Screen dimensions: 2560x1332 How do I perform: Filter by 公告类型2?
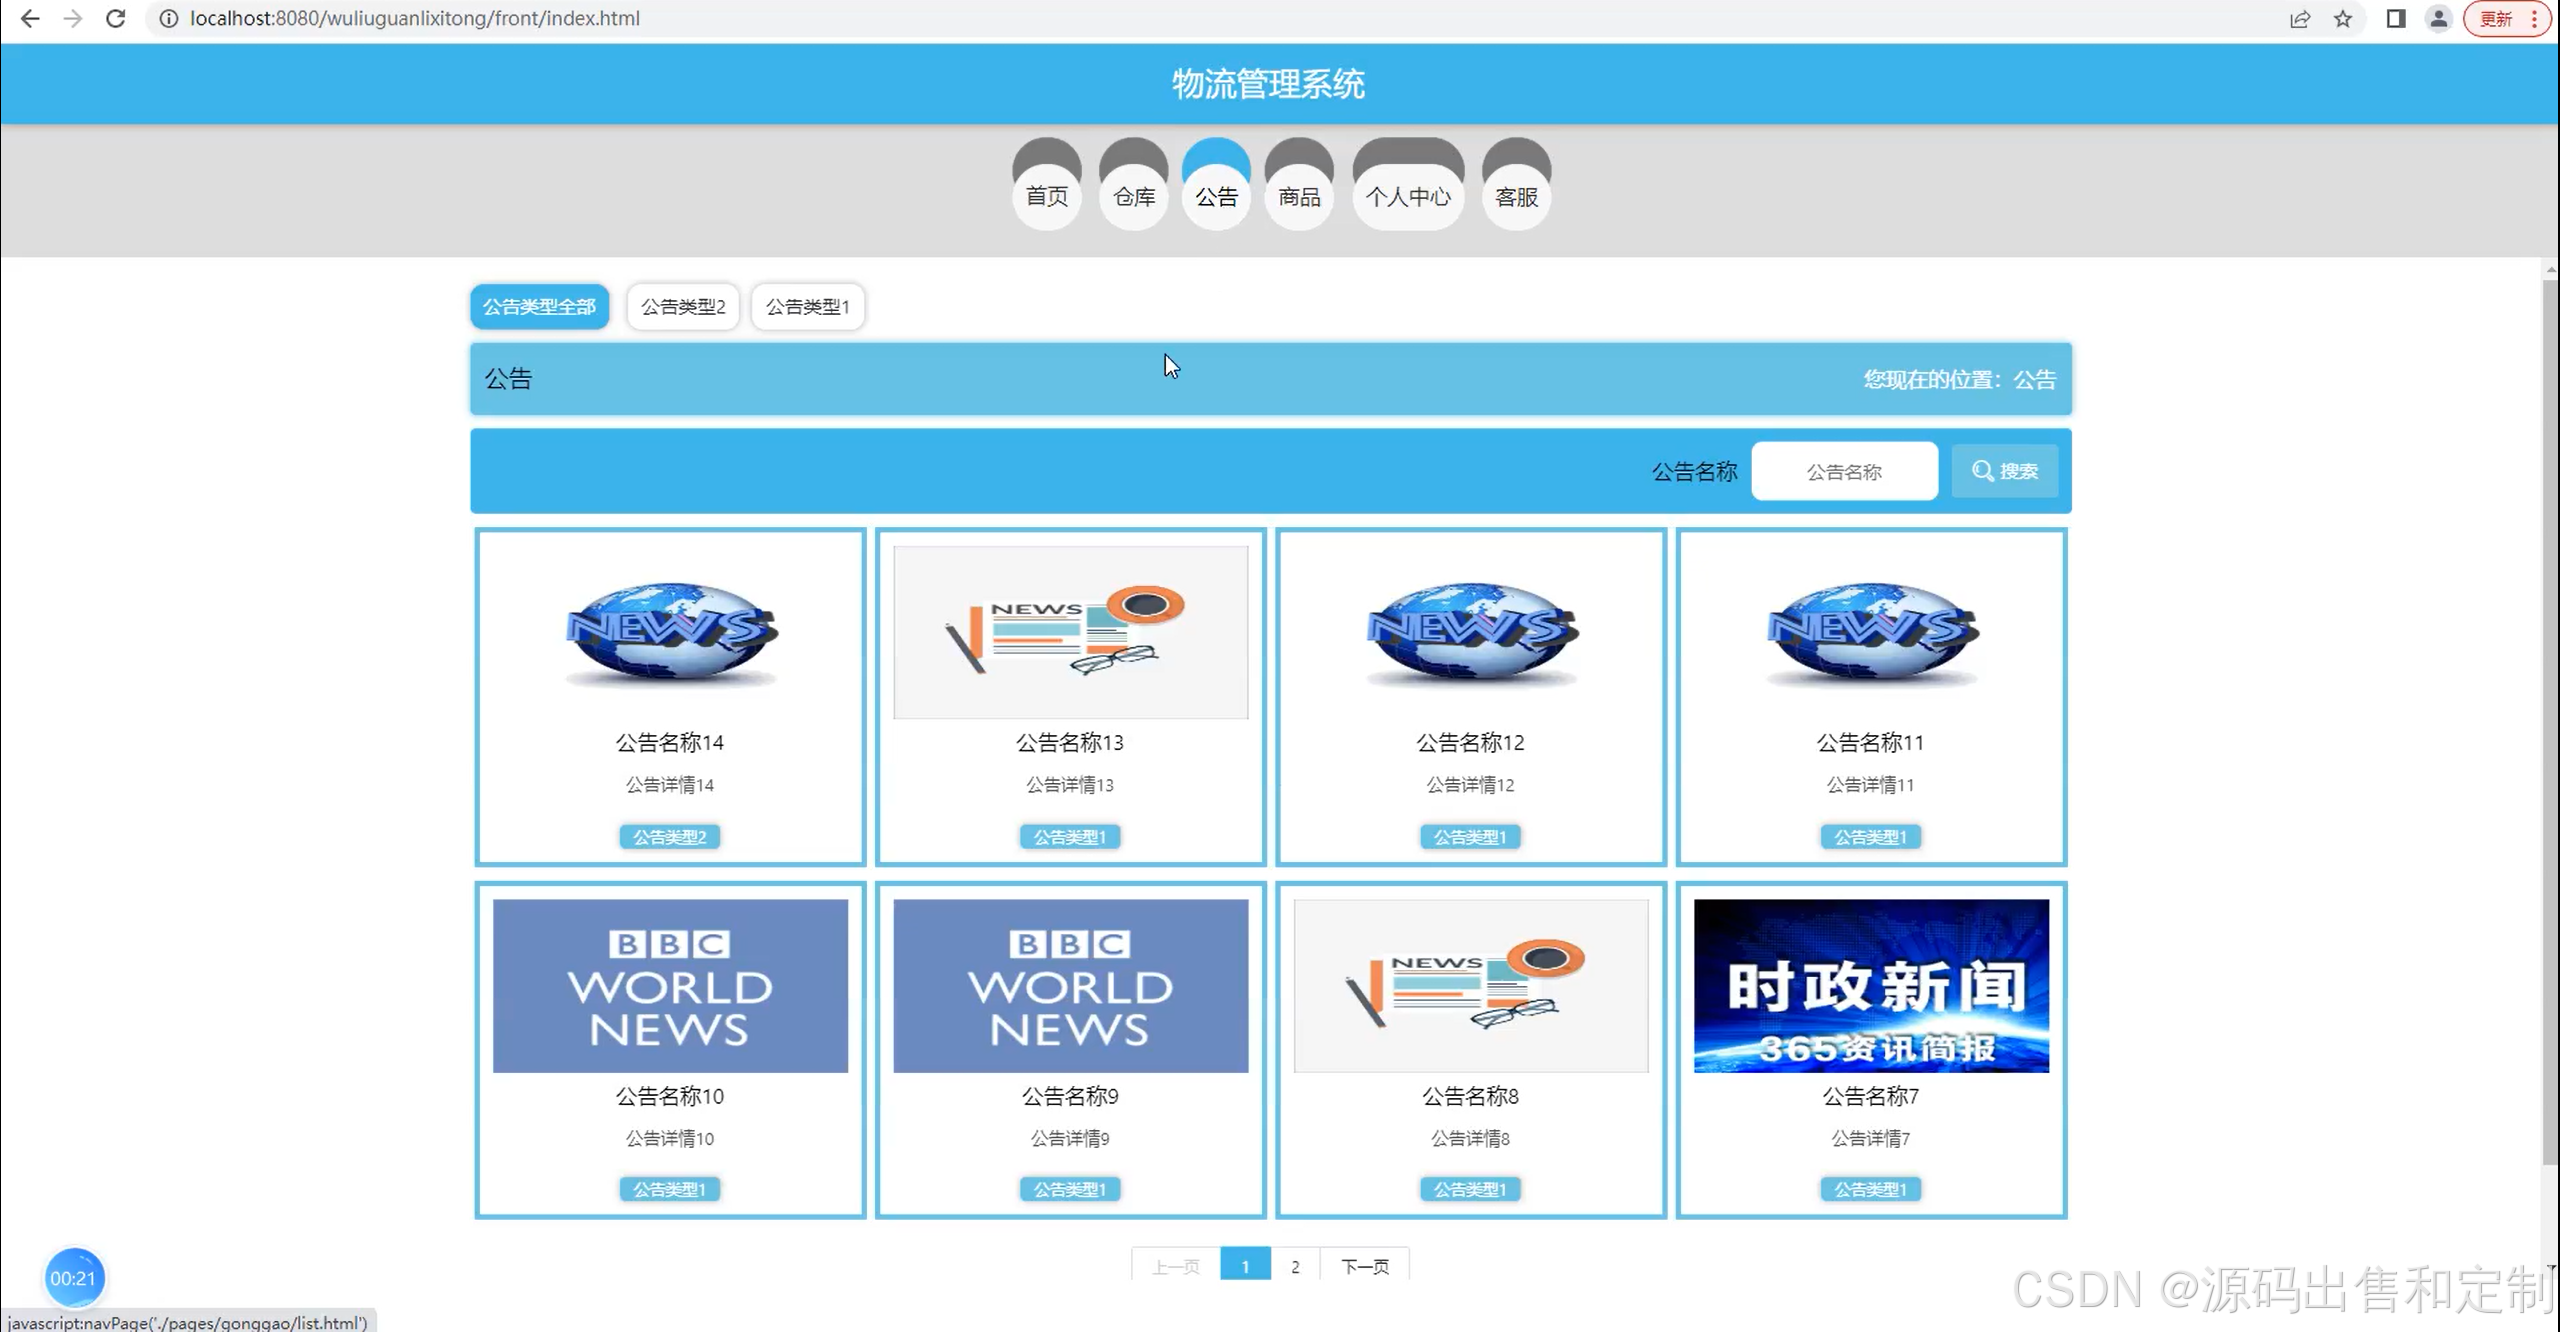[x=683, y=306]
